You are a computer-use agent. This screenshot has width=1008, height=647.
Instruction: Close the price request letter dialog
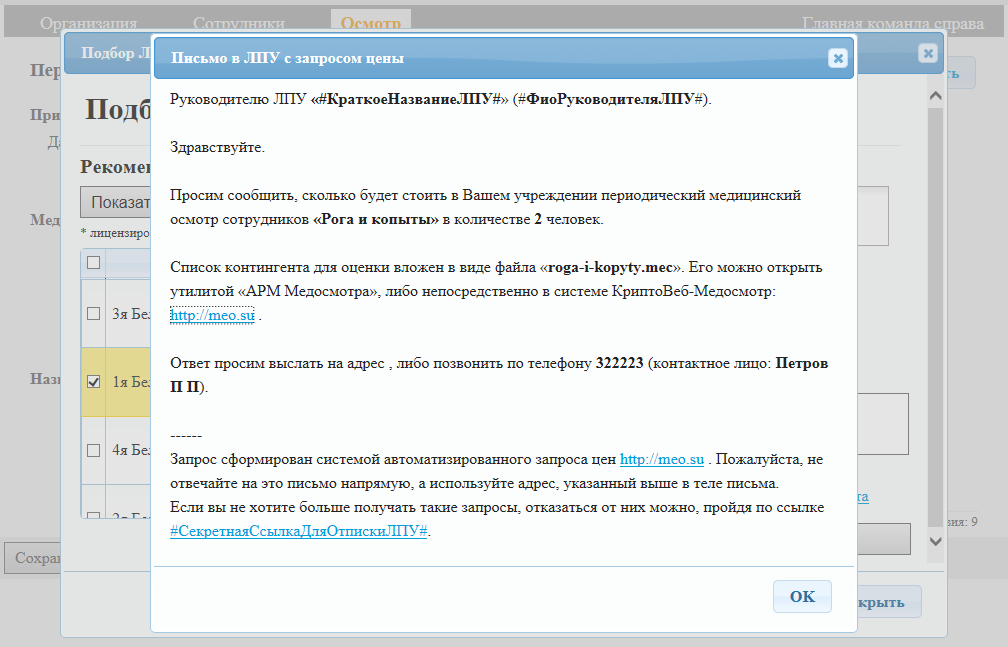[838, 59]
